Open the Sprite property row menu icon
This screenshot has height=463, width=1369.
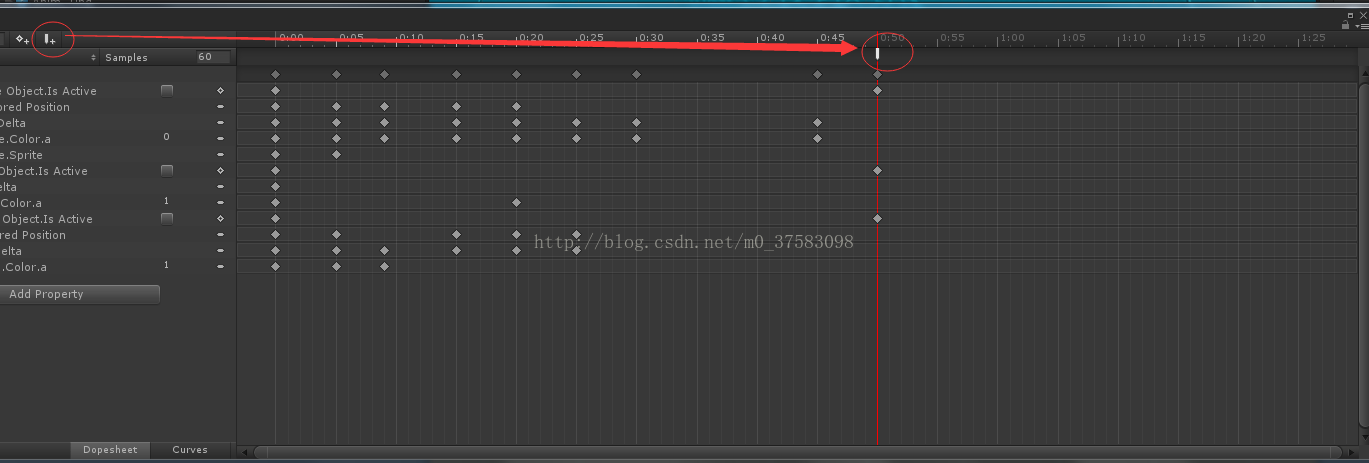pos(220,155)
